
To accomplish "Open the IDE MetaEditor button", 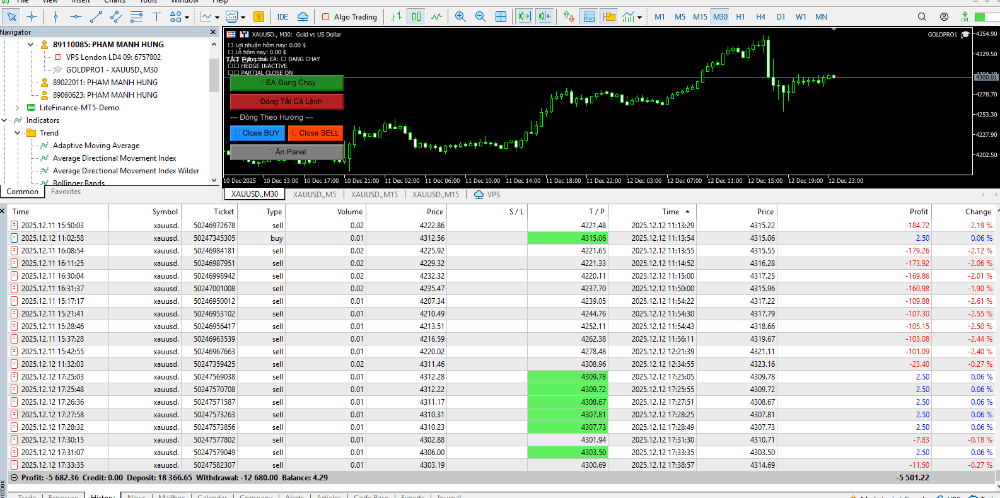I will pyautogui.click(x=282, y=17).
